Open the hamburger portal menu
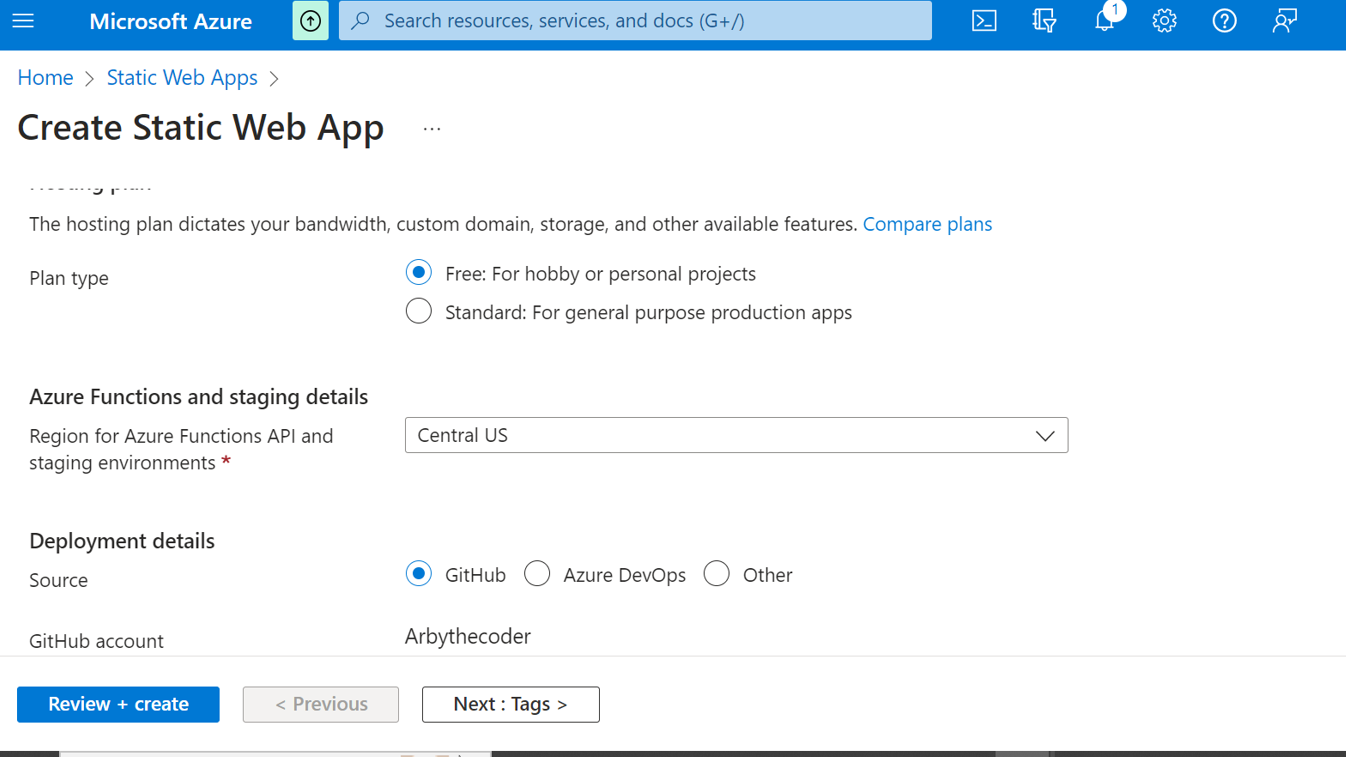This screenshot has width=1346, height=757. (x=23, y=21)
